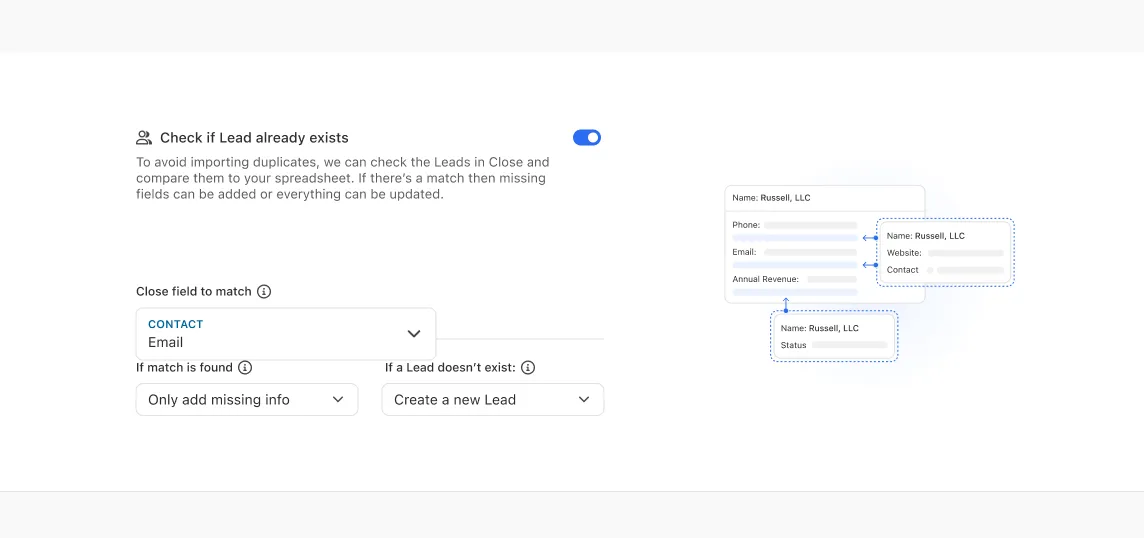The image size is (1144, 538).
Task: Click the Annual Revenue label in illustration
Action: tap(765, 280)
